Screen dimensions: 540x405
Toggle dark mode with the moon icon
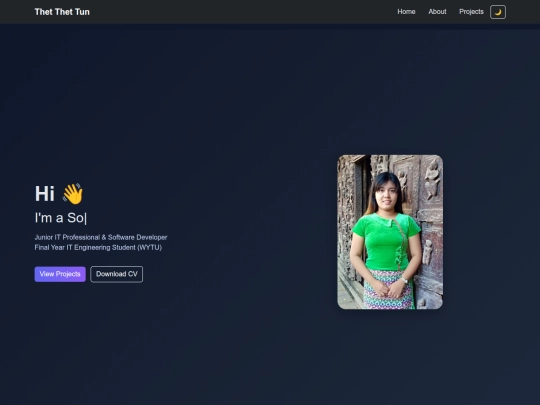(498, 12)
